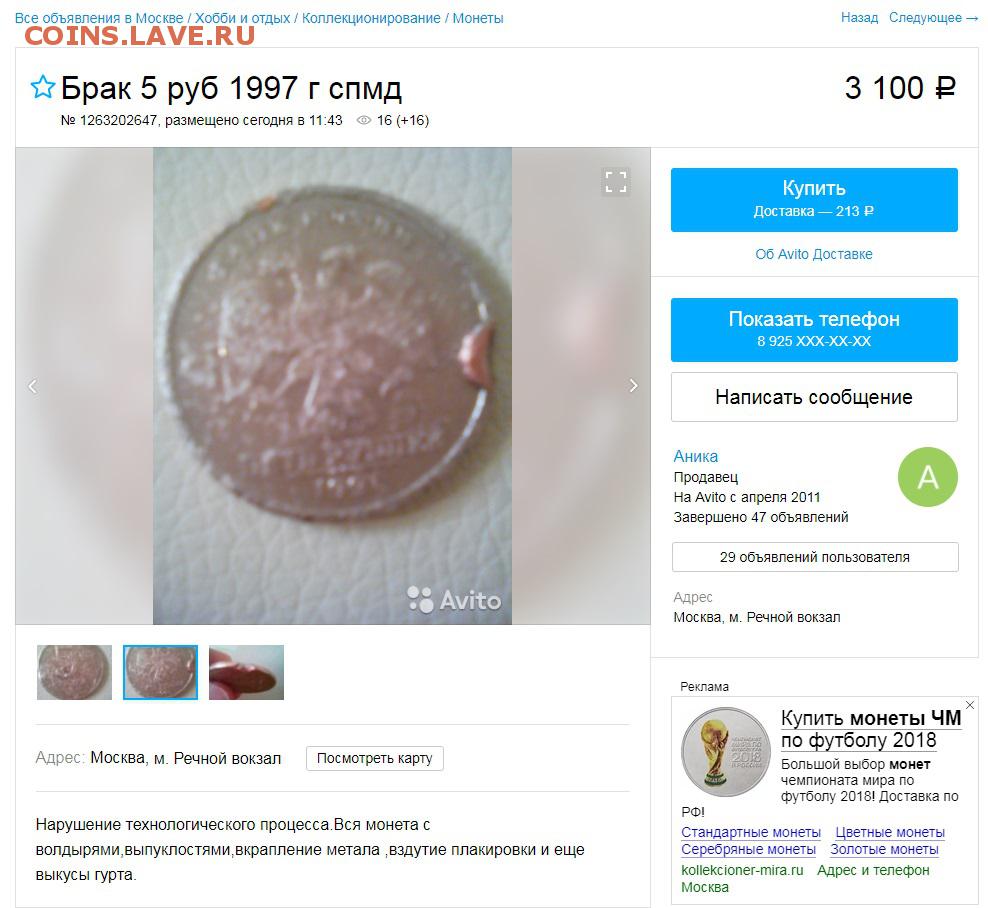Screen dimensions: 988x908
Task: Navigate to Следующее listing
Action: point(933,18)
